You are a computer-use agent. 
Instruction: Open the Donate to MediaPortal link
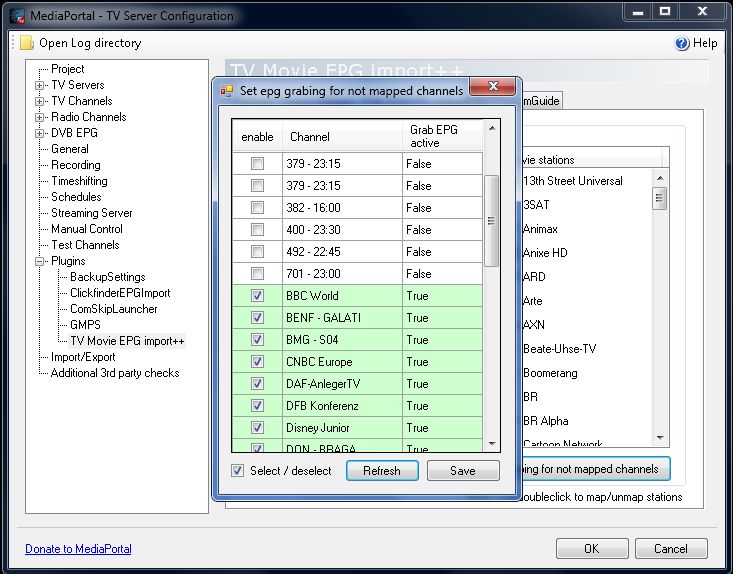point(78,549)
